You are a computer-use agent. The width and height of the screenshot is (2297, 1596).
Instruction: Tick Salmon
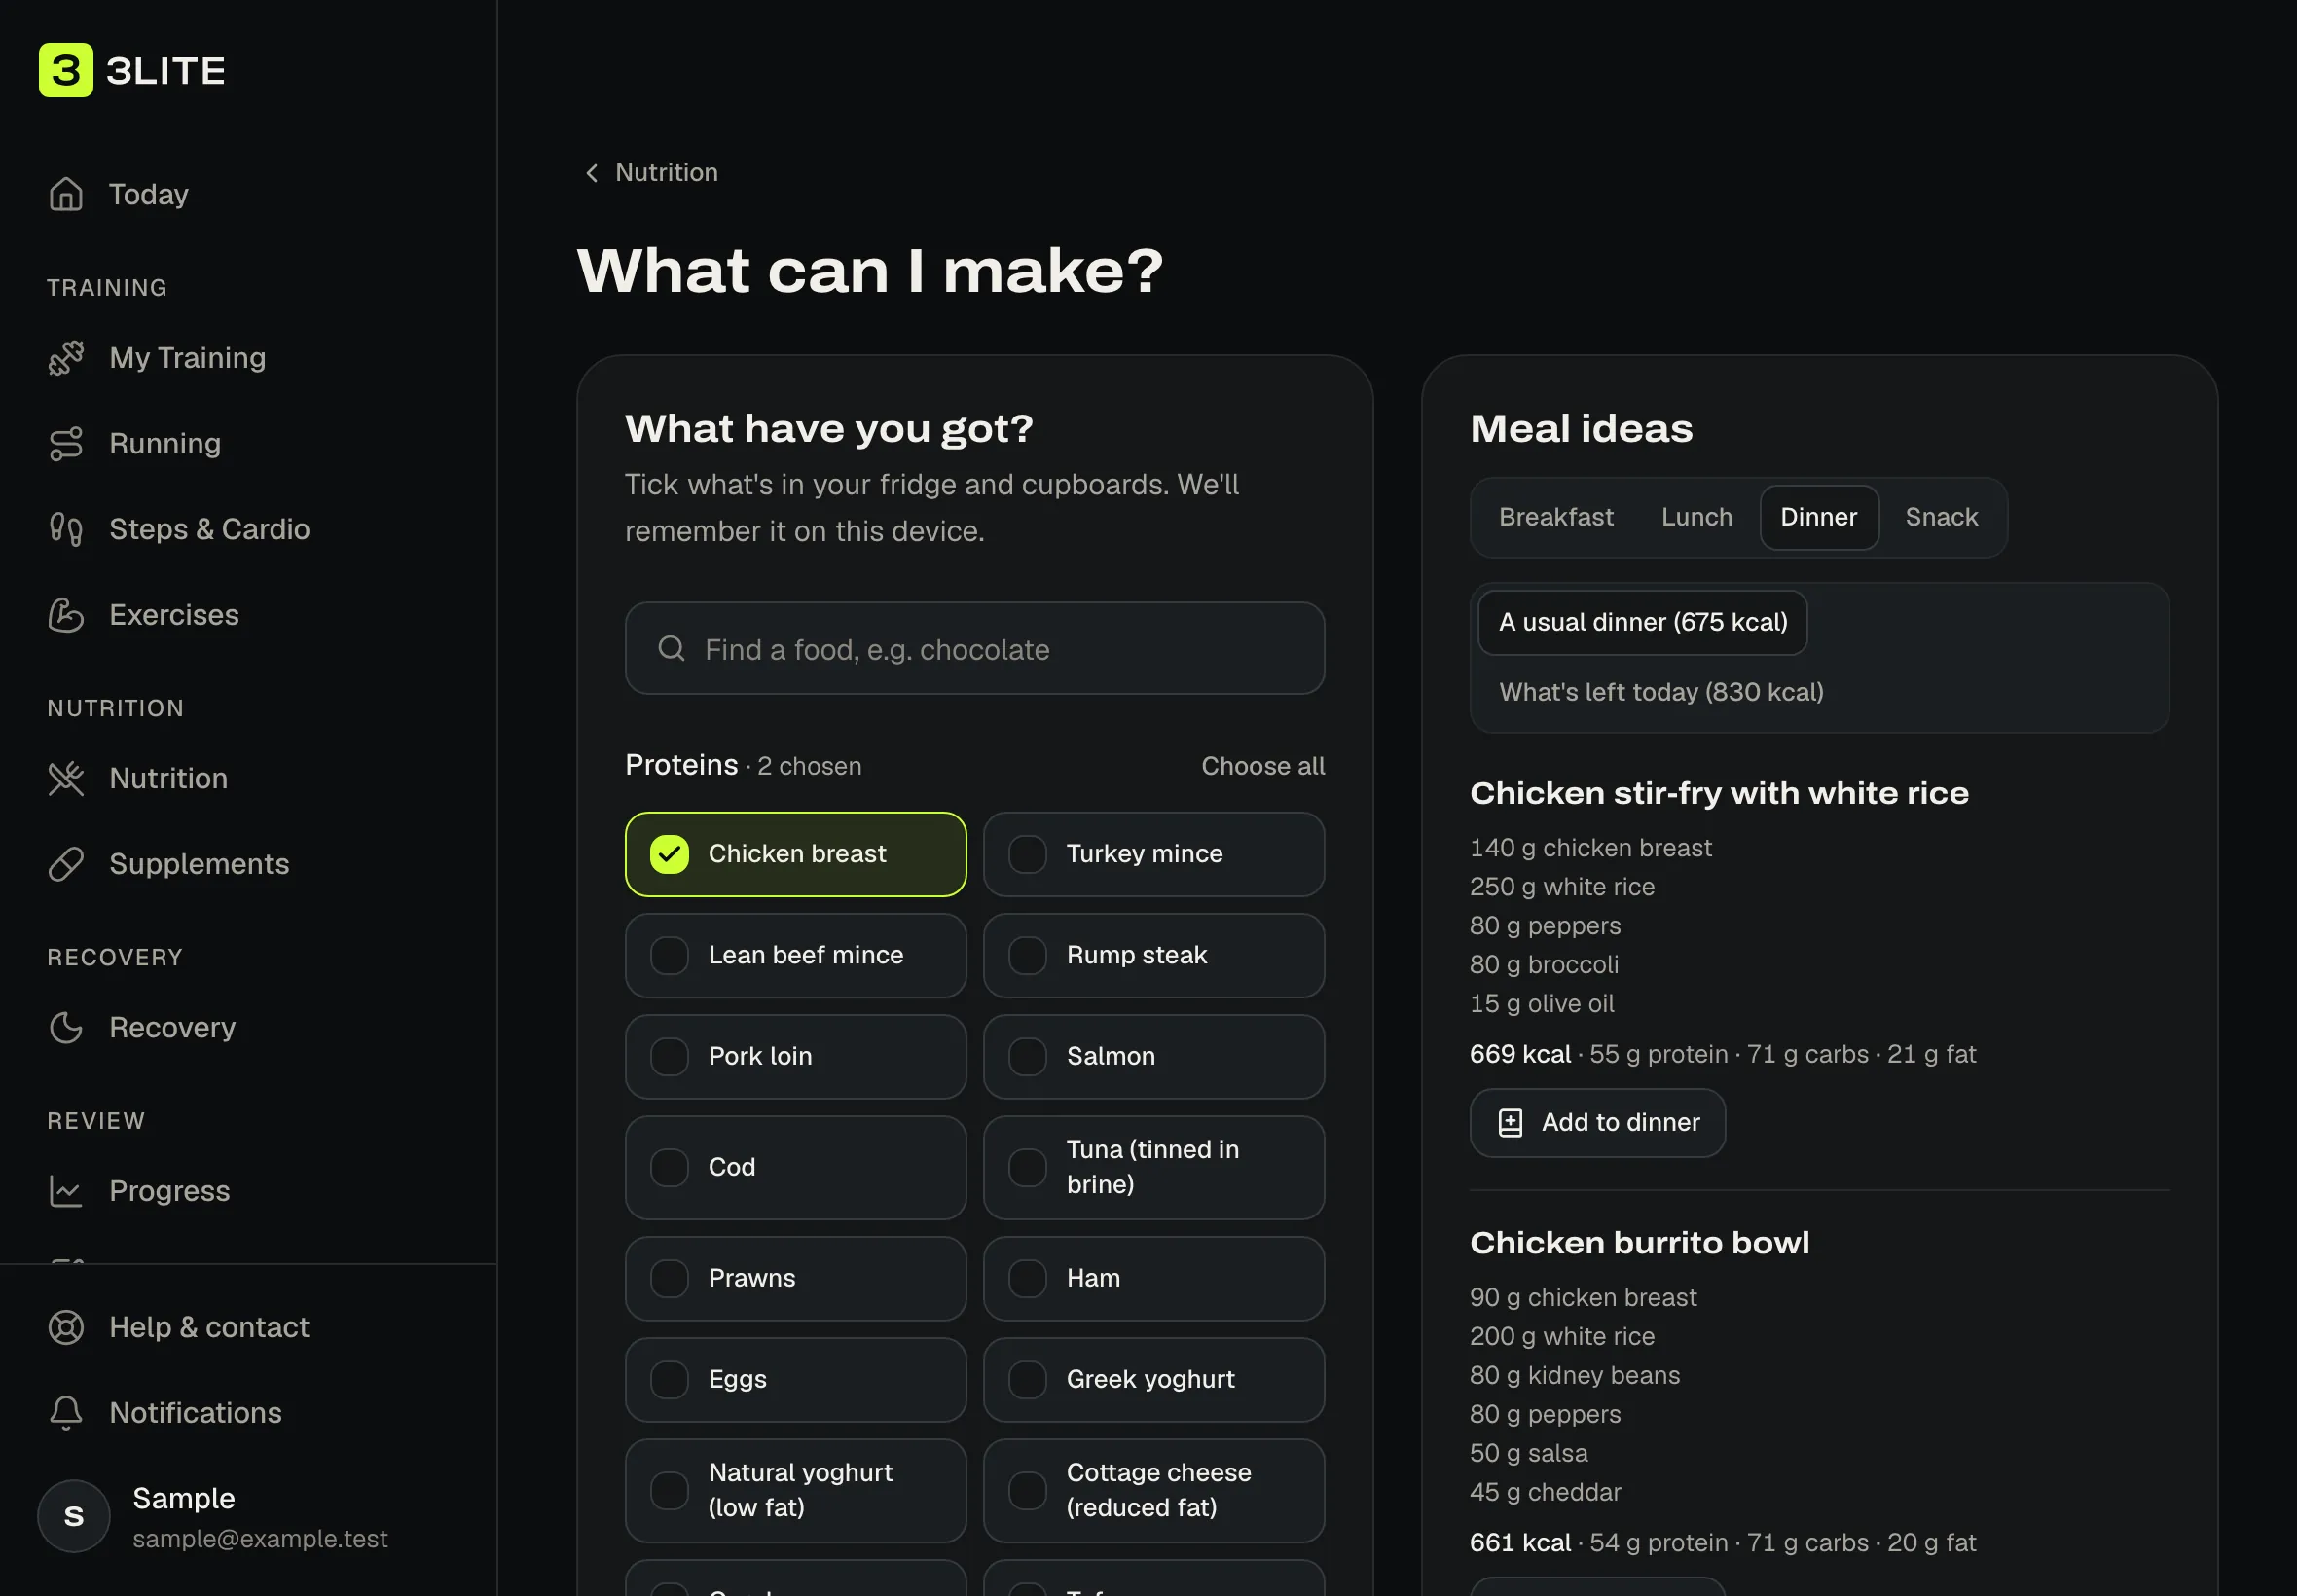click(x=1154, y=1057)
